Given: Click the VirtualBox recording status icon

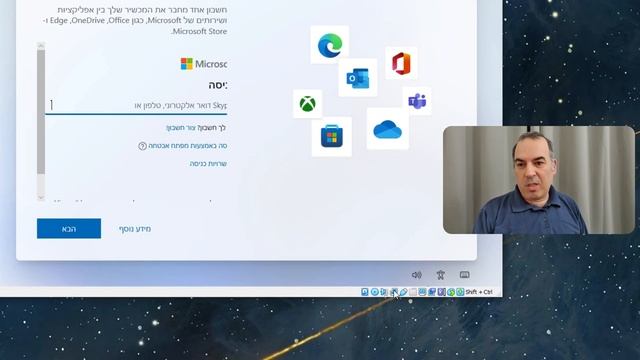Looking at the screenshot, I should coord(431,292).
